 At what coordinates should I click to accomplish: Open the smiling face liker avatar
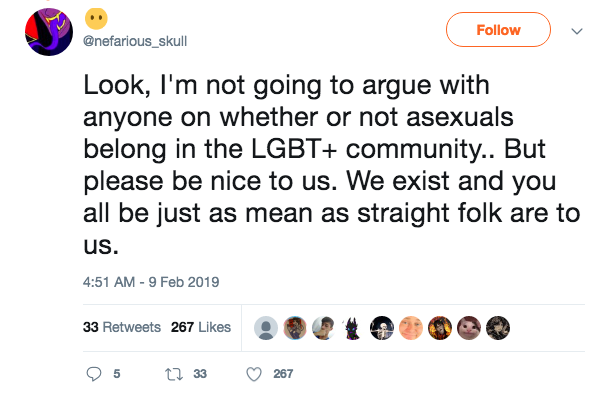coord(411,328)
